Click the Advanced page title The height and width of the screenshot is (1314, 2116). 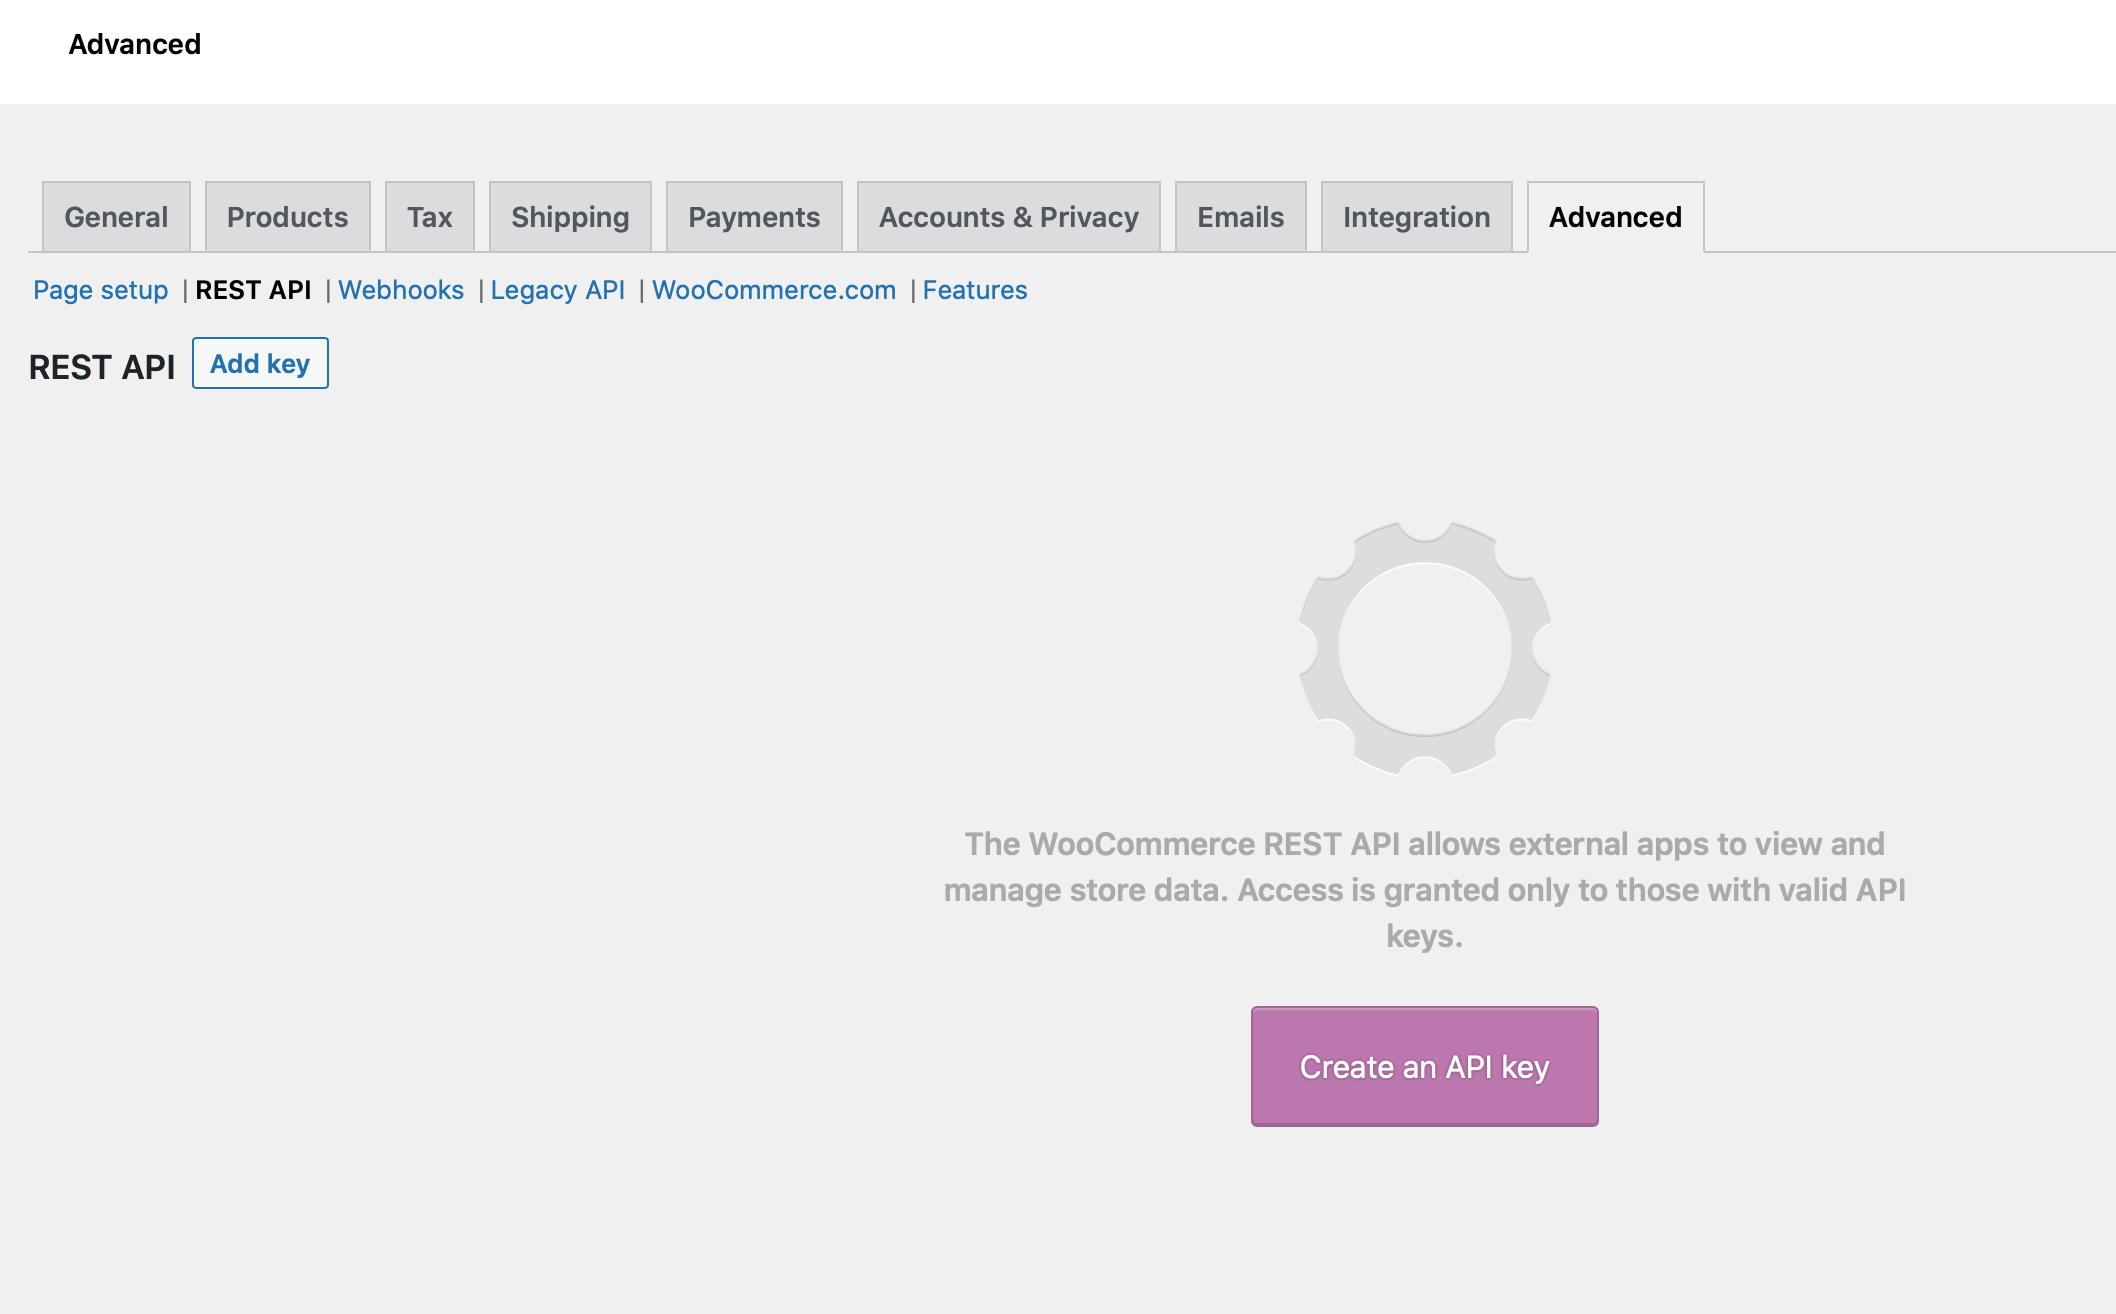coord(135,44)
